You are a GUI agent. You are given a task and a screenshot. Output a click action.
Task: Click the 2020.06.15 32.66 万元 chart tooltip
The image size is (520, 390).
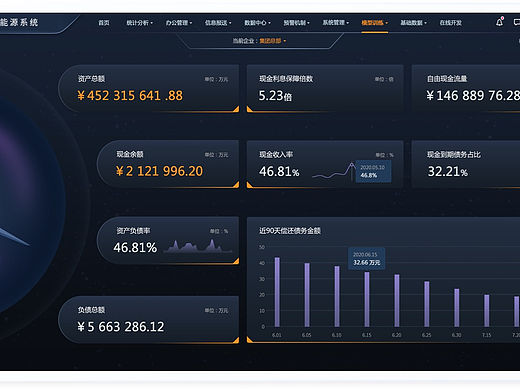tap(366, 258)
